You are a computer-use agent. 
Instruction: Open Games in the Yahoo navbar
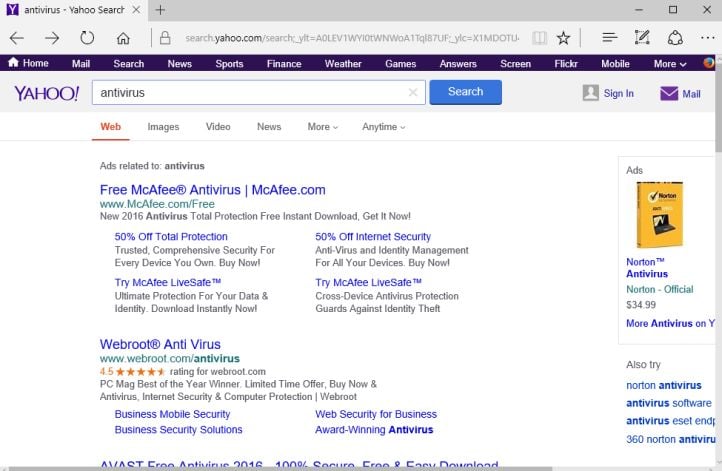pos(401,64)
